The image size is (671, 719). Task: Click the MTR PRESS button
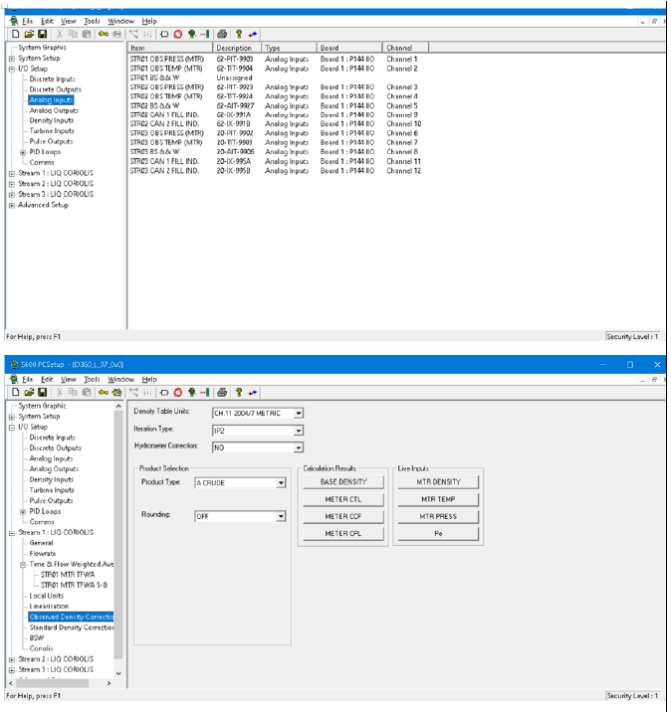coord(438,516)
